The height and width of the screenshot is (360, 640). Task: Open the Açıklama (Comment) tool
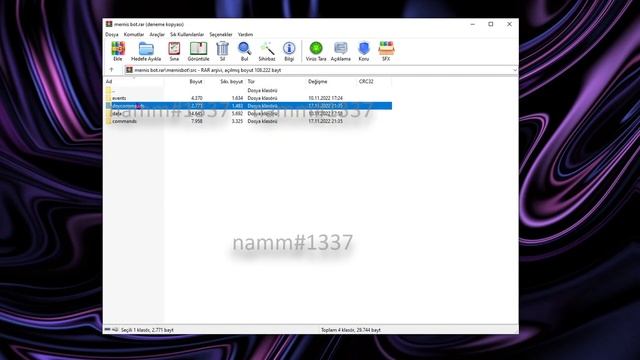click(x=340, y=51)
